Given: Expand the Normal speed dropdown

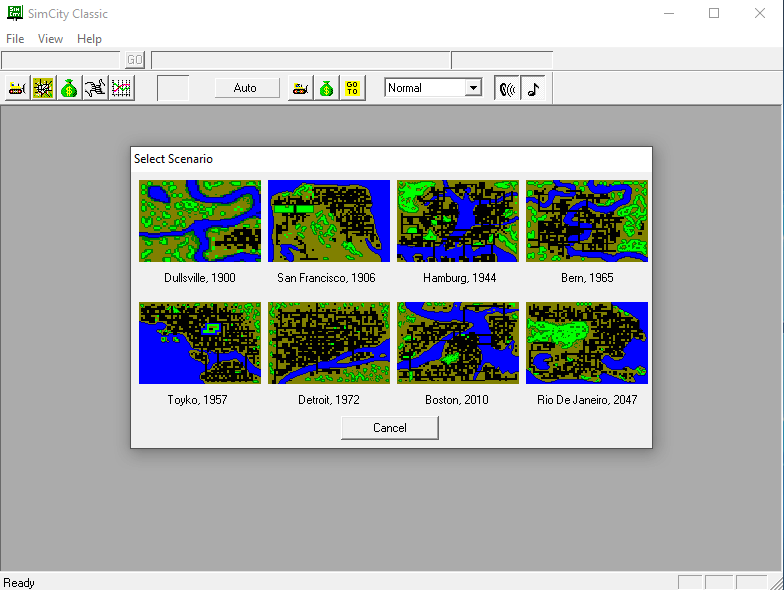Looking at the screenshot, I should tap(473, 88).
